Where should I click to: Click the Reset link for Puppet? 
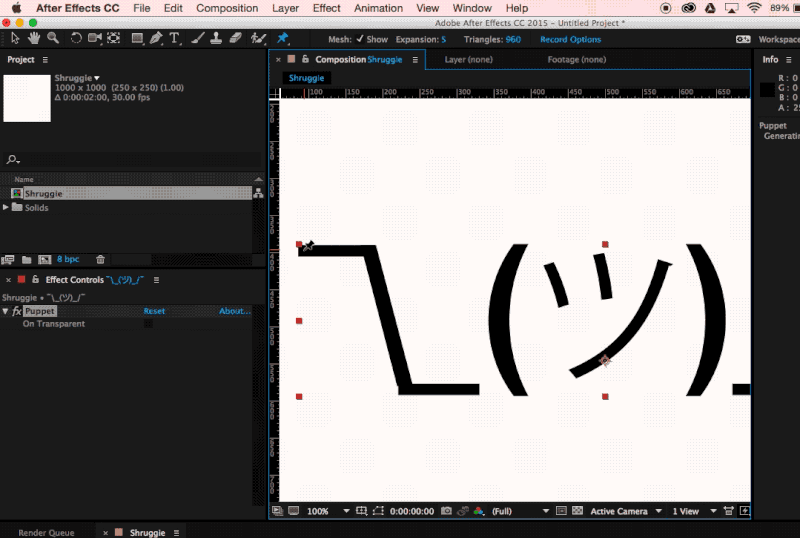coord(154,311)
